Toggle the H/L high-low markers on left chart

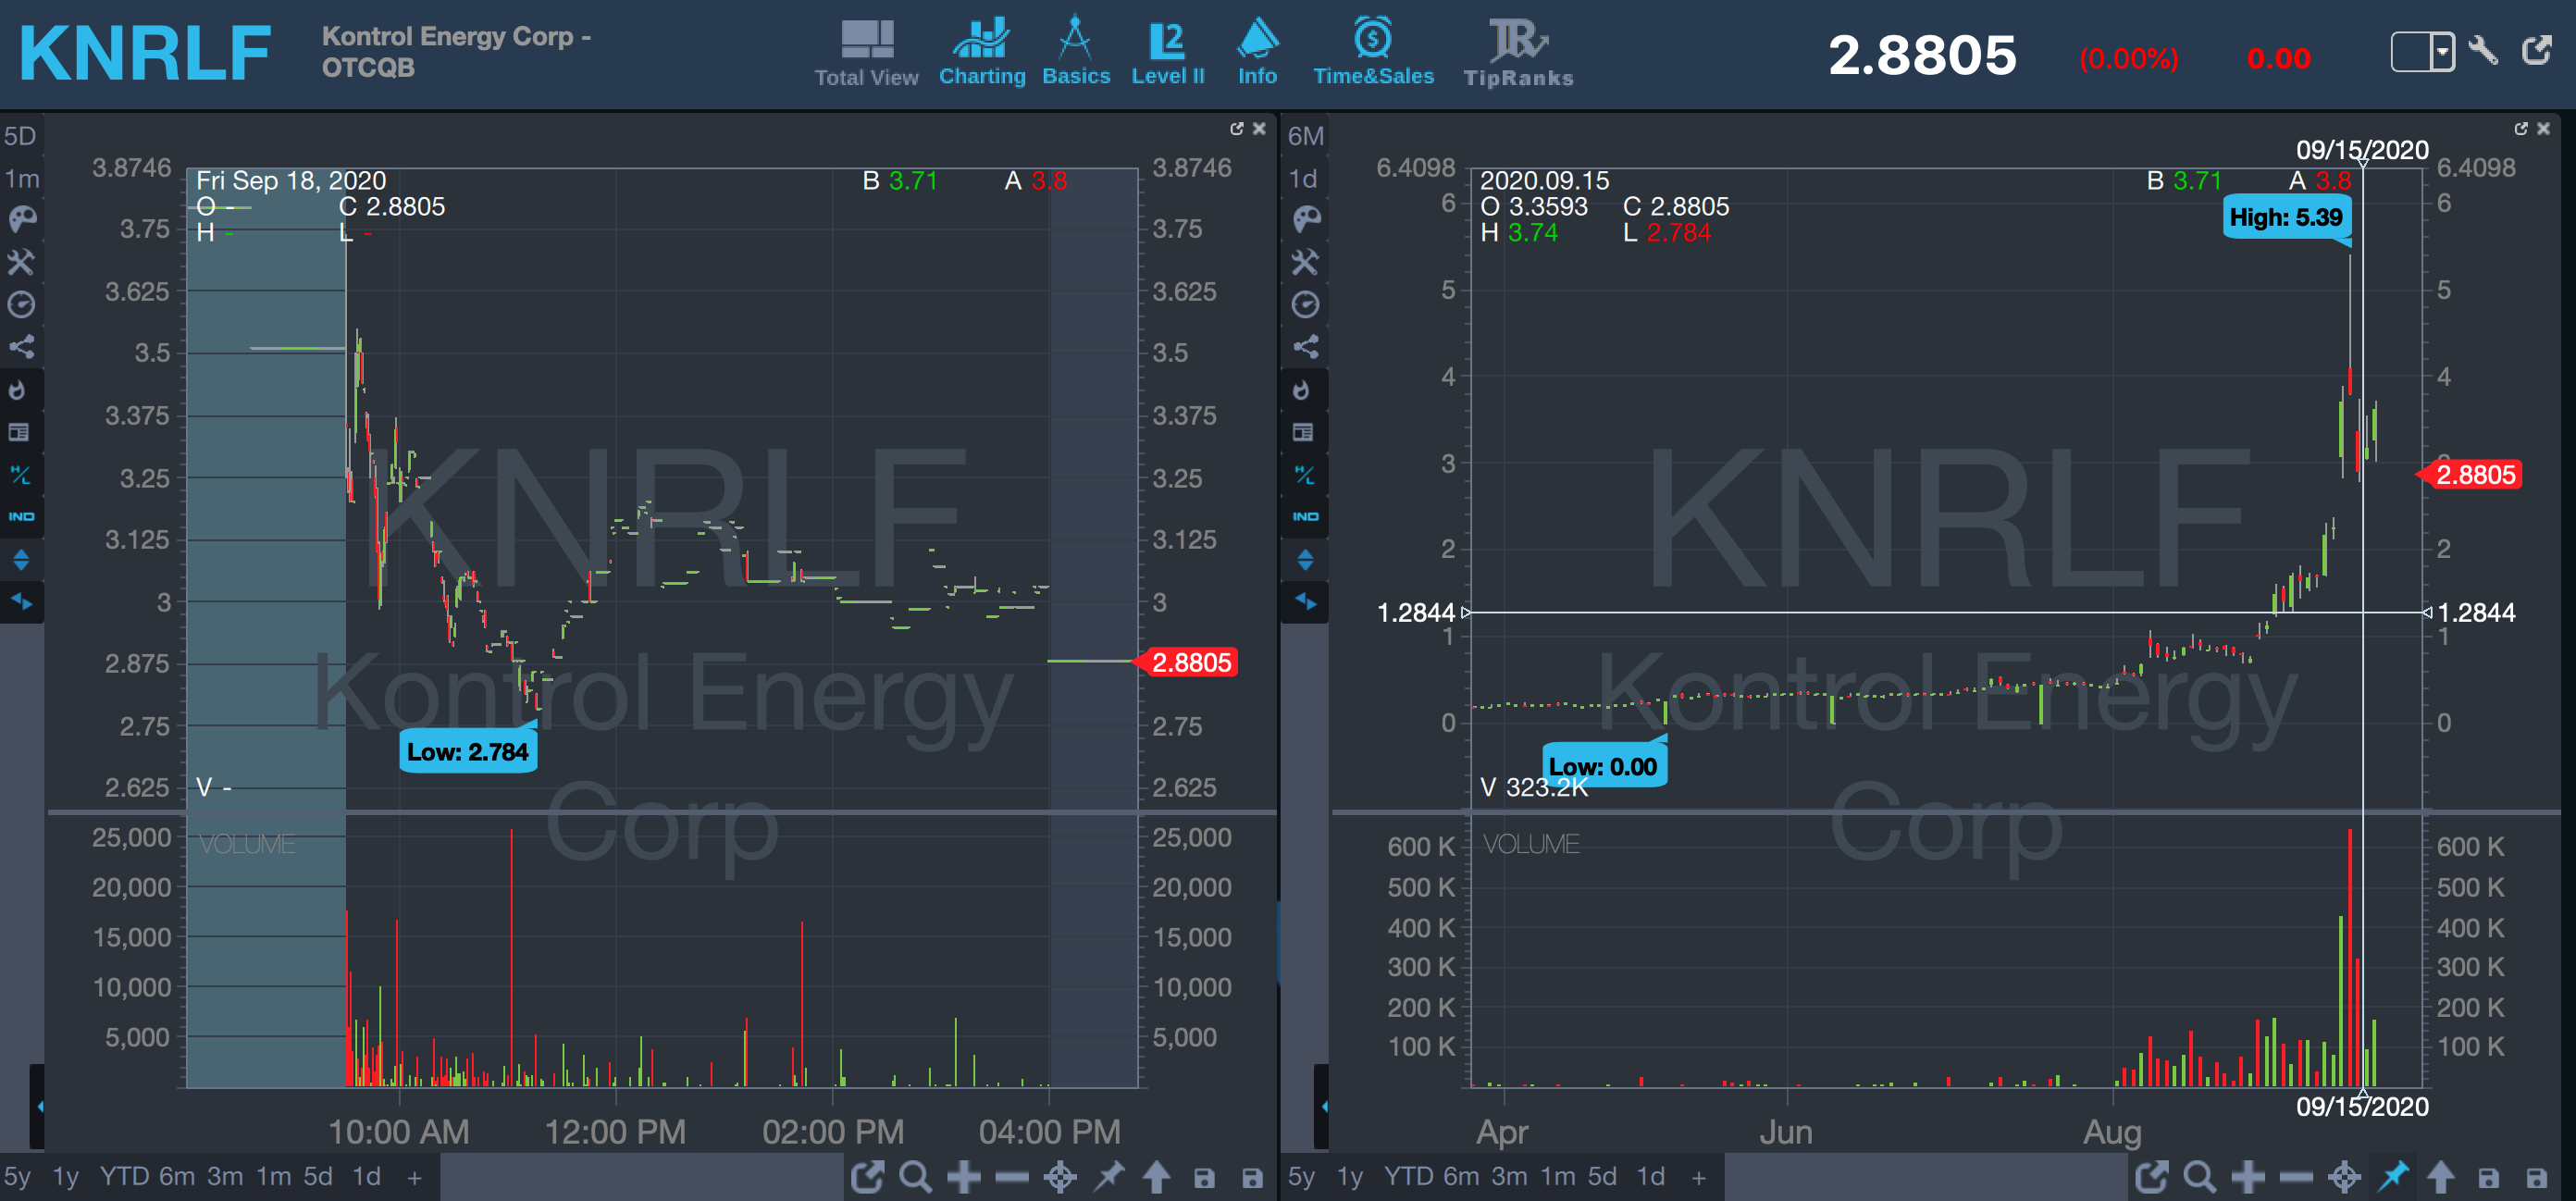pos(21,475)
